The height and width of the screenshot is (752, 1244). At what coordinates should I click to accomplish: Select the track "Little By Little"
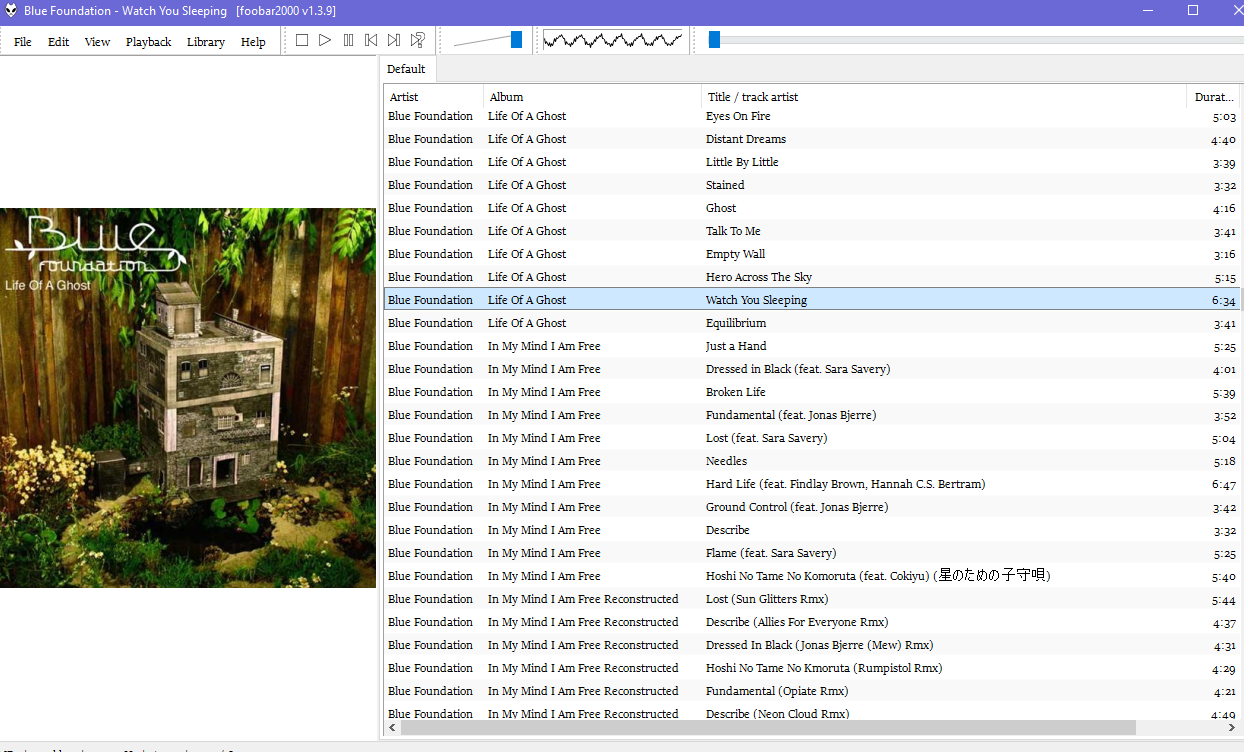(x=742, y=162)
